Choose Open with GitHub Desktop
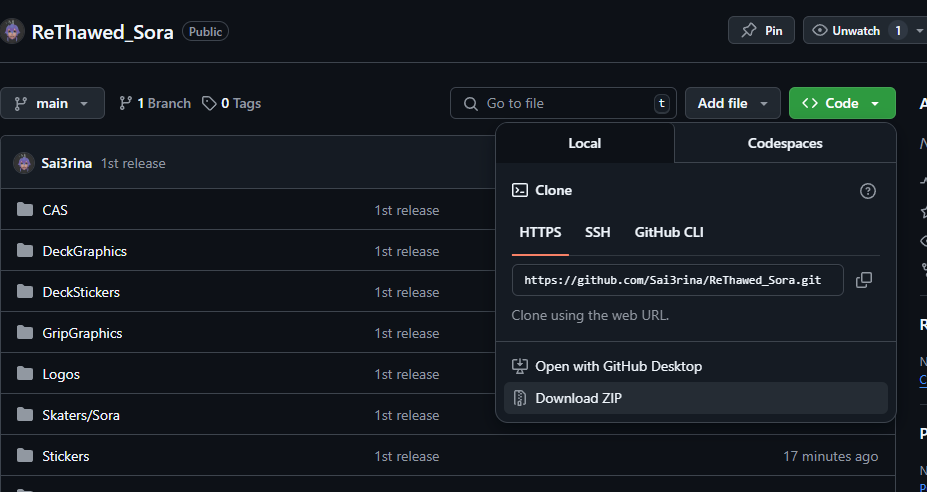This screenshot has height=492, width=927. coord(618,366)
